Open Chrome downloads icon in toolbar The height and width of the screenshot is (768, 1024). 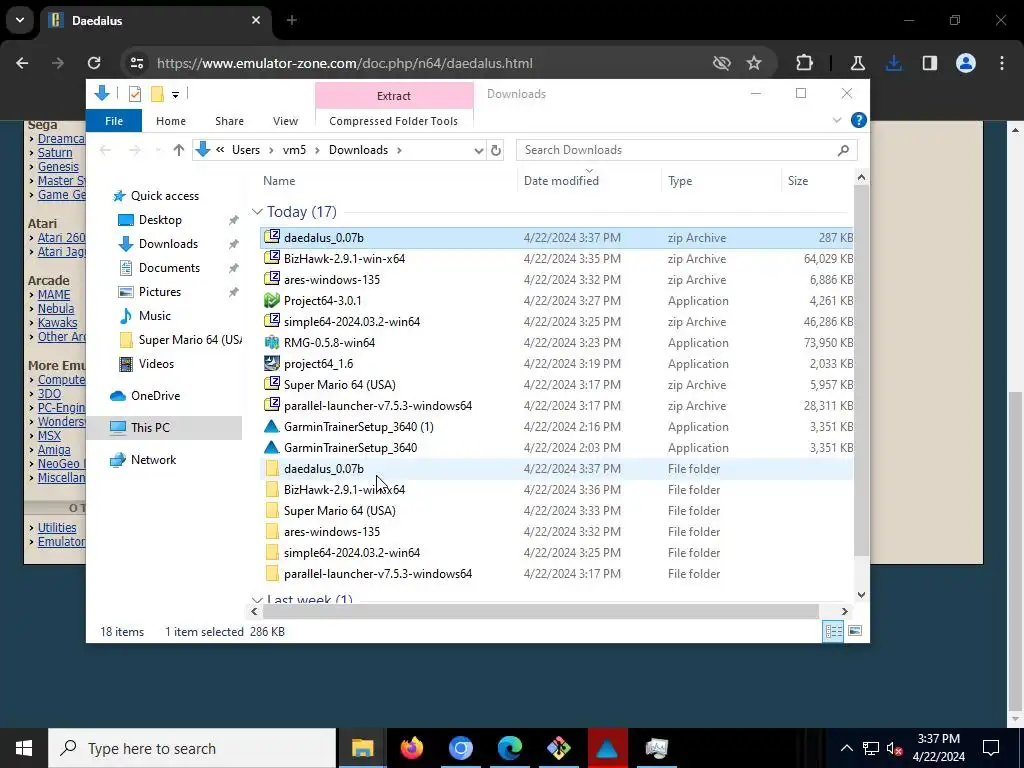(x=894, y=63)
